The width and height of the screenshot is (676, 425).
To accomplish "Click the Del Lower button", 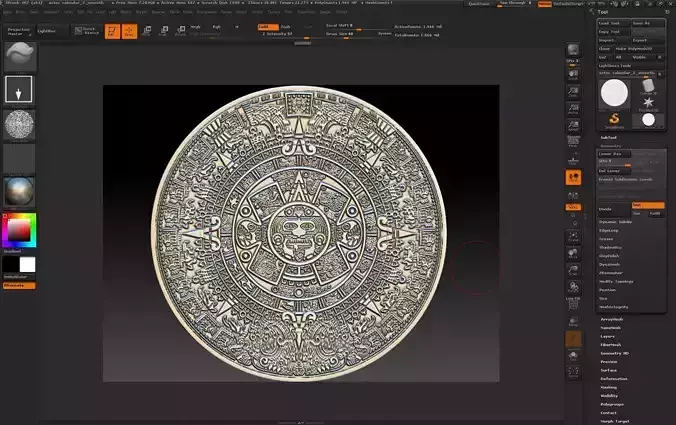I will click(x=614, y=171).
